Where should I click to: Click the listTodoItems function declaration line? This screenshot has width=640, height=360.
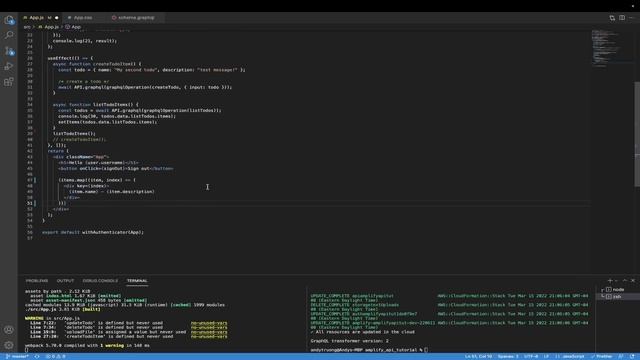coord(96,104)
